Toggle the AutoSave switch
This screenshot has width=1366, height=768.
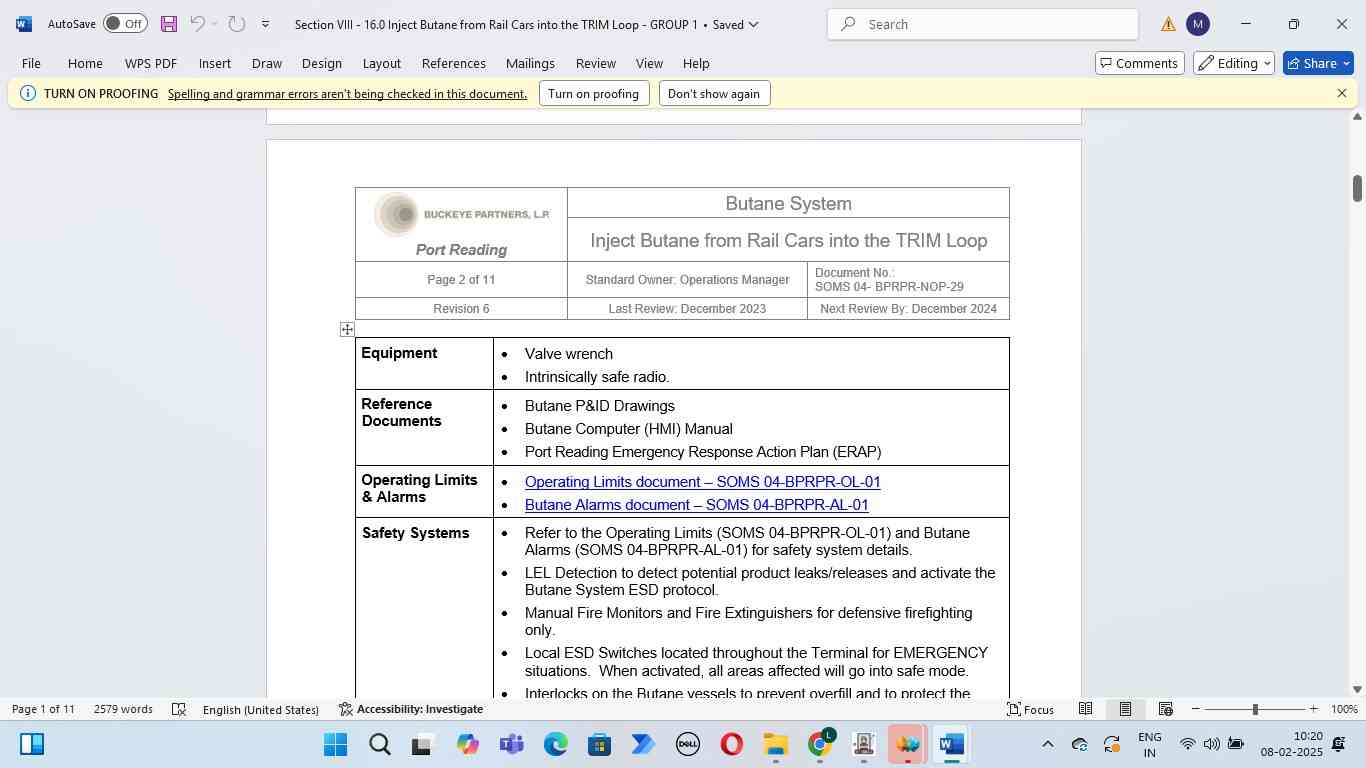125,24
